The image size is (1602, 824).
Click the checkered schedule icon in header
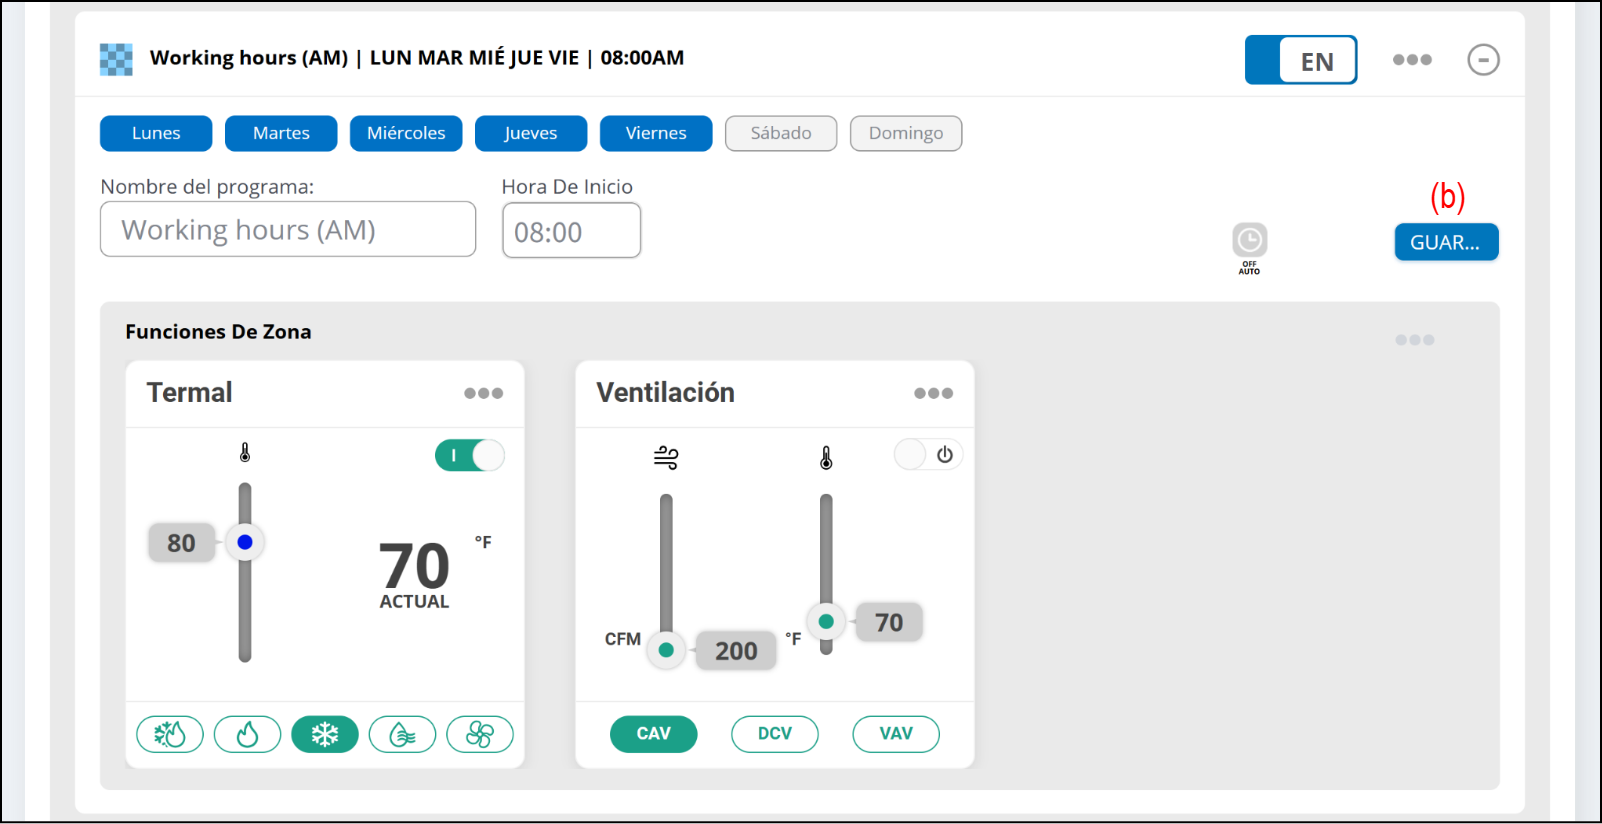pos(116,59)
